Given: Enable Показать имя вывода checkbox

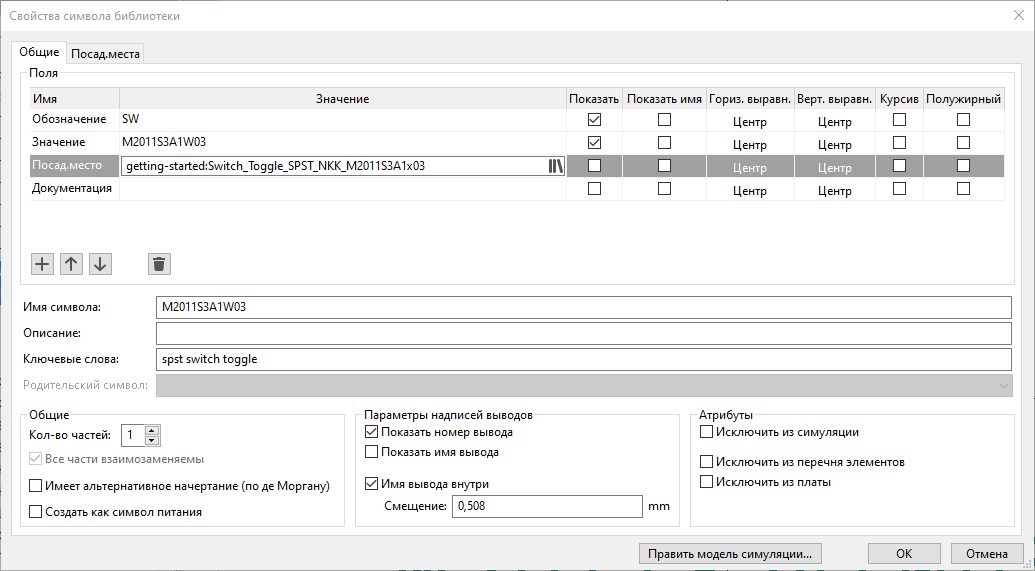Looking at the screenshot, I should pos(373,452).
